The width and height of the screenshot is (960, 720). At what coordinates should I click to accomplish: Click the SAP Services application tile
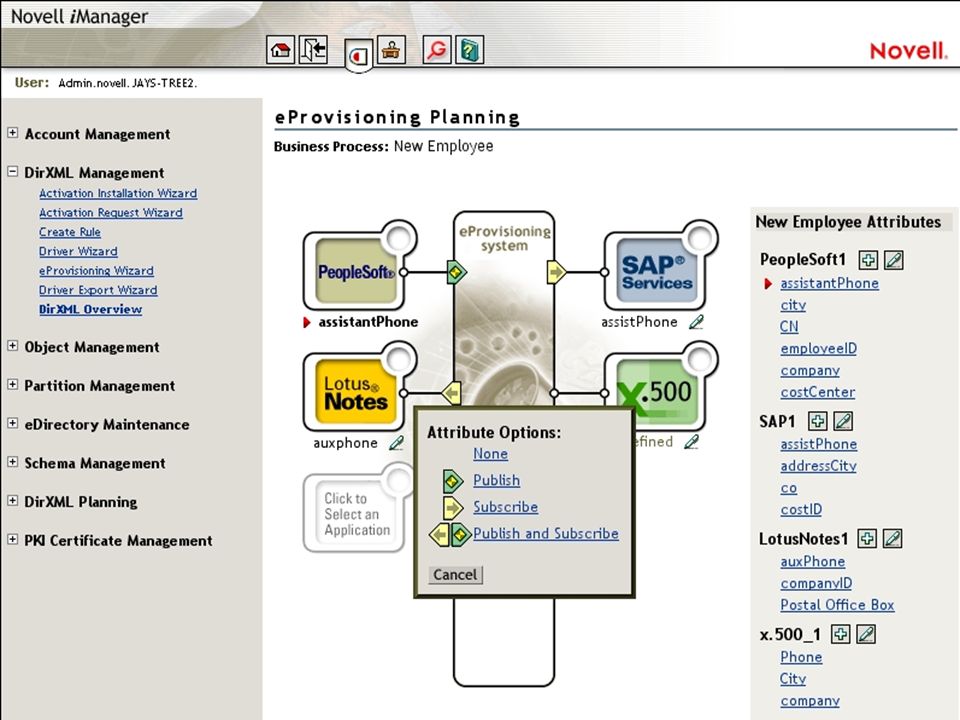(657, 271)
